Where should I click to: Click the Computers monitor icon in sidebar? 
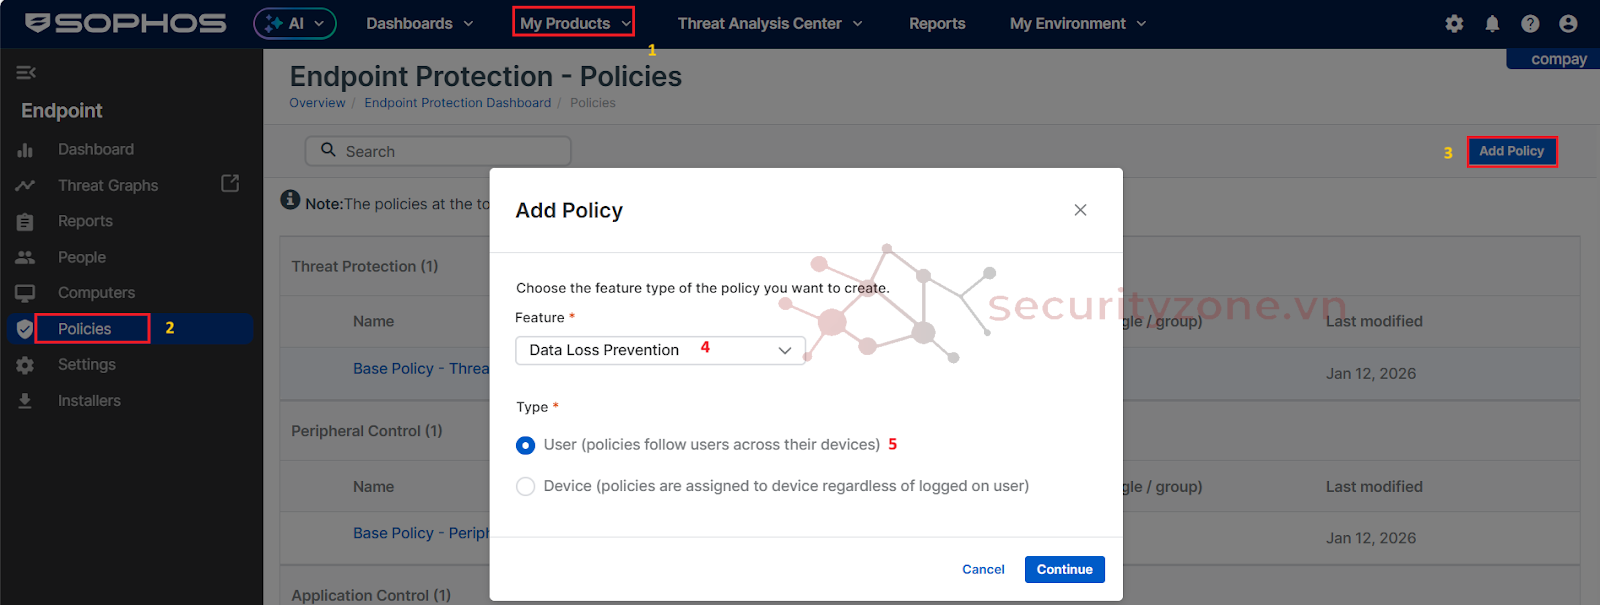tap(25, 293)
